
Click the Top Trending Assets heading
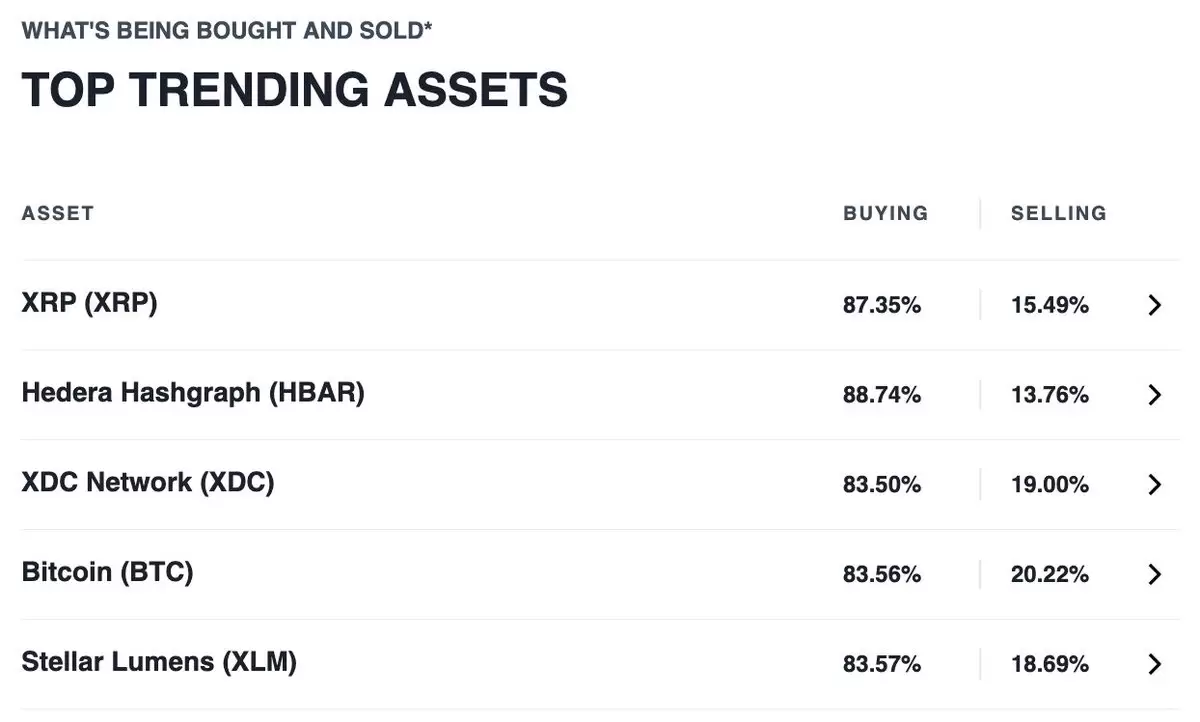pos(295,90)
